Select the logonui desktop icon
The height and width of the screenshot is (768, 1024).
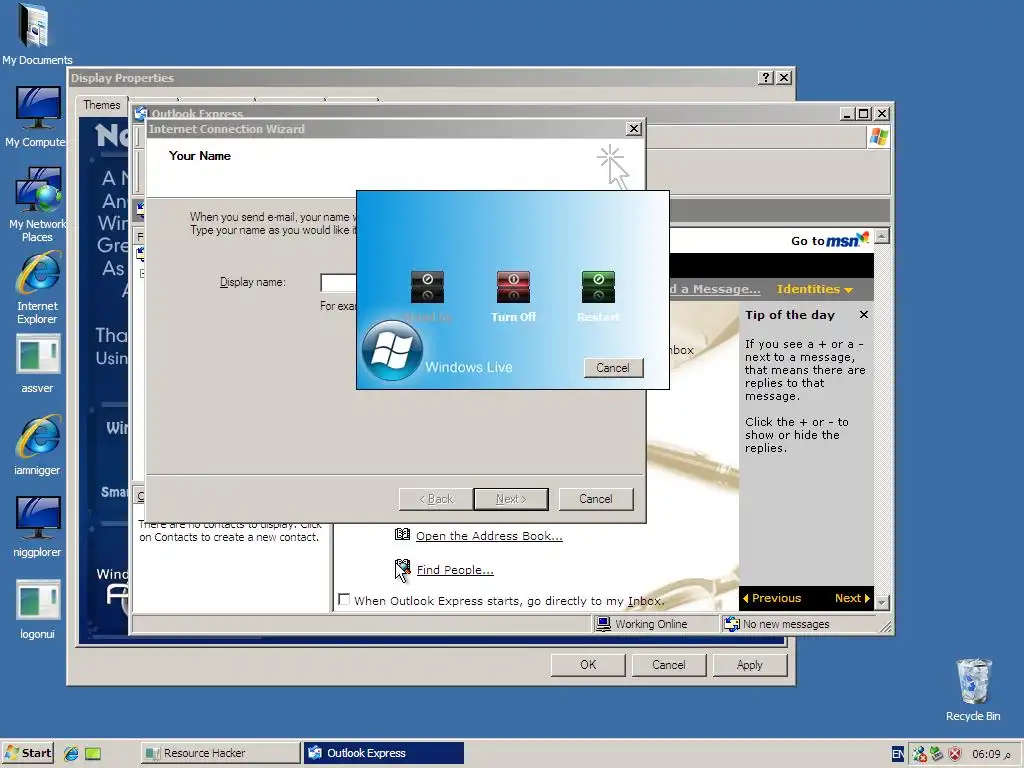tap(37, 609)
